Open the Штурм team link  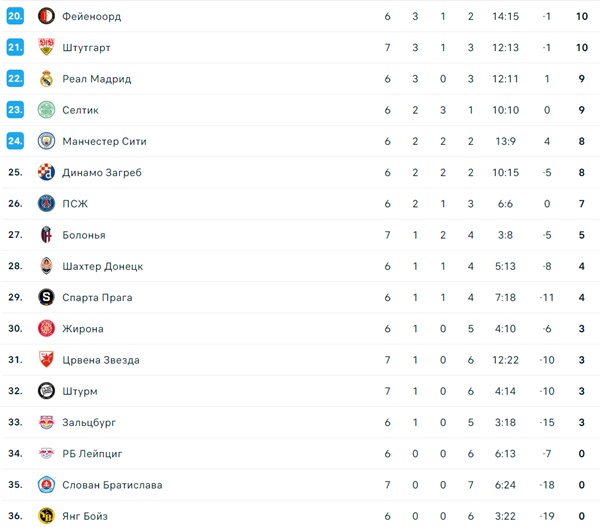tap(80, 391)
